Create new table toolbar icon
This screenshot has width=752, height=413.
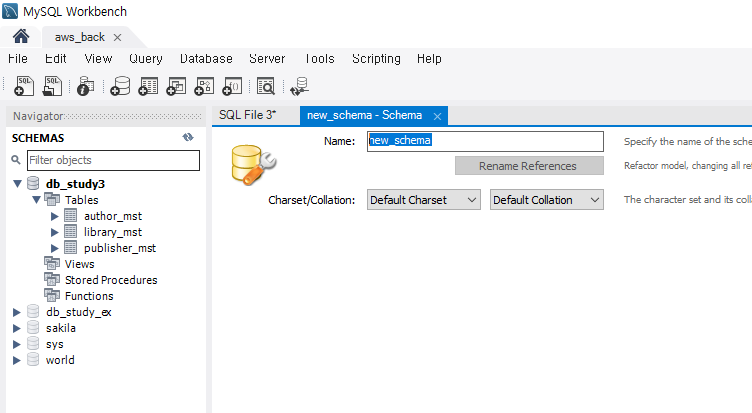coord(148,86)
